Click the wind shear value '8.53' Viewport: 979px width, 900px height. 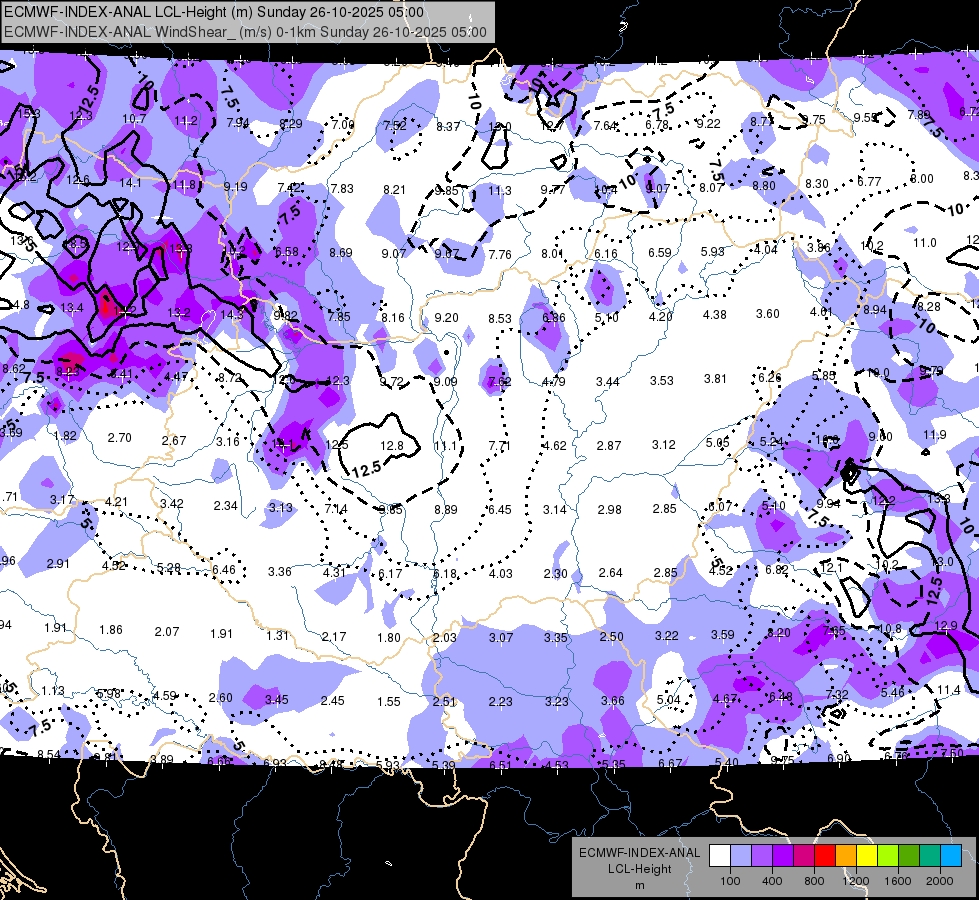pos(500,319)
